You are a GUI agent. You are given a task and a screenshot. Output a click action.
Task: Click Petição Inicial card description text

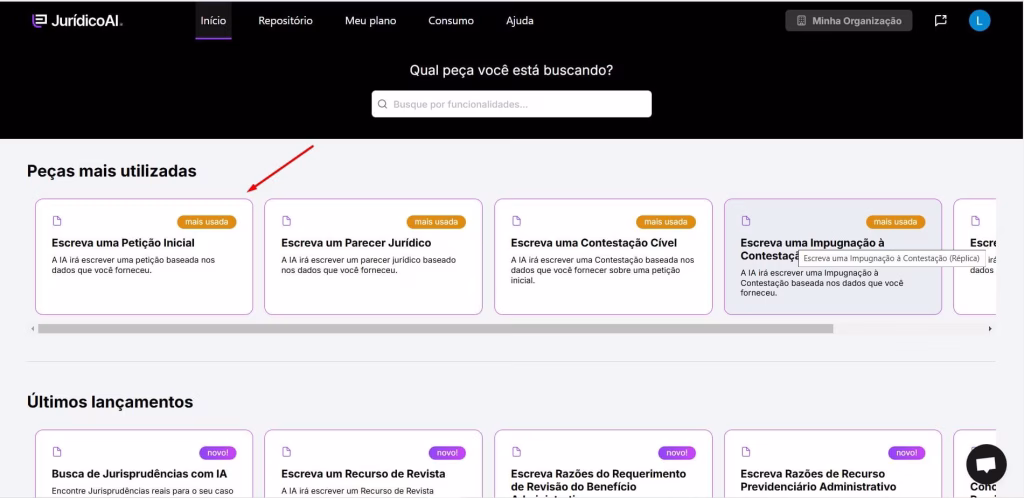133,265
